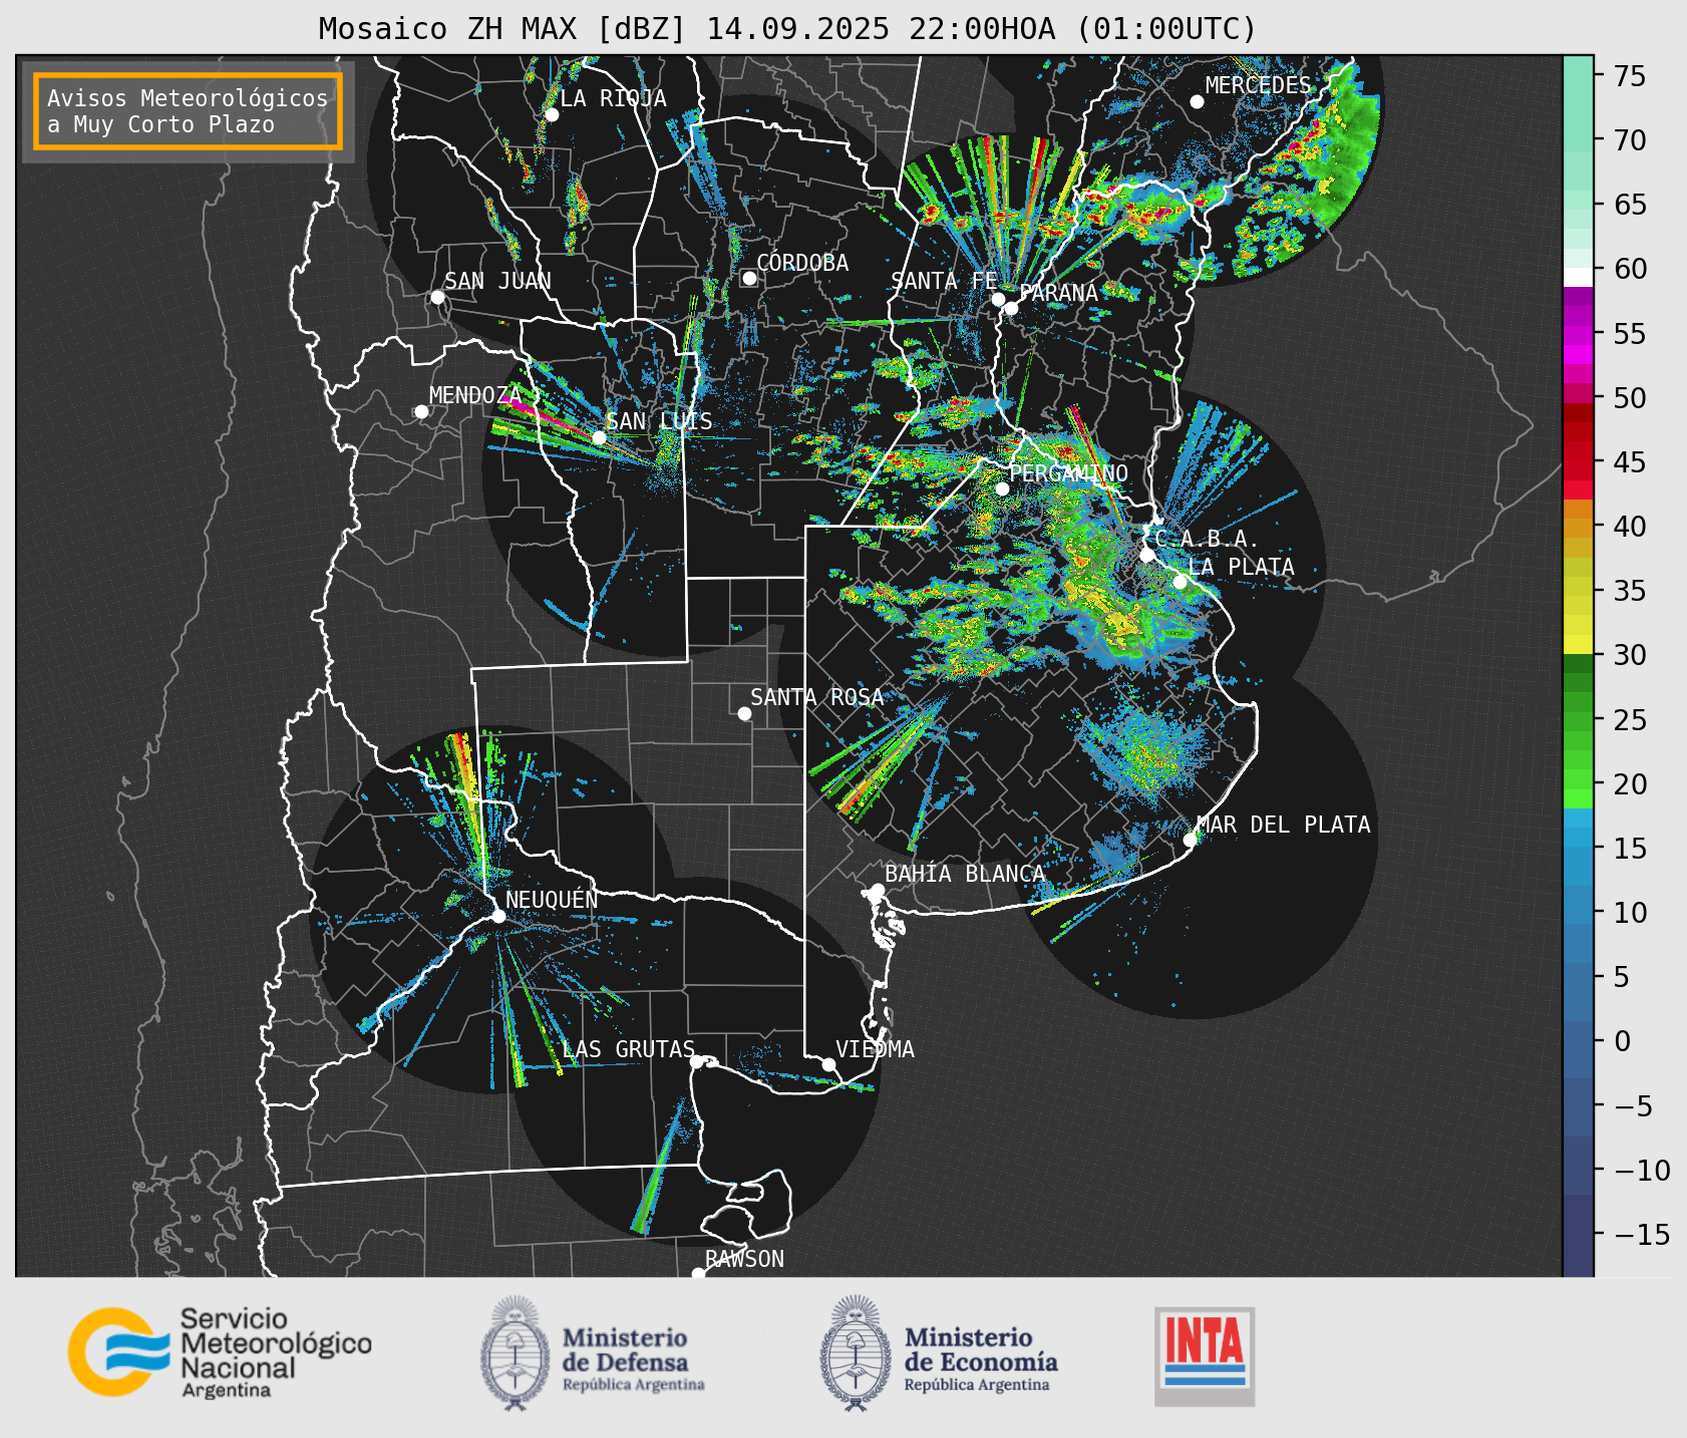Click the MAR DEL PLATA map label
The width and height of the screenshot is (1687, 1438).
click(1283, 825)
